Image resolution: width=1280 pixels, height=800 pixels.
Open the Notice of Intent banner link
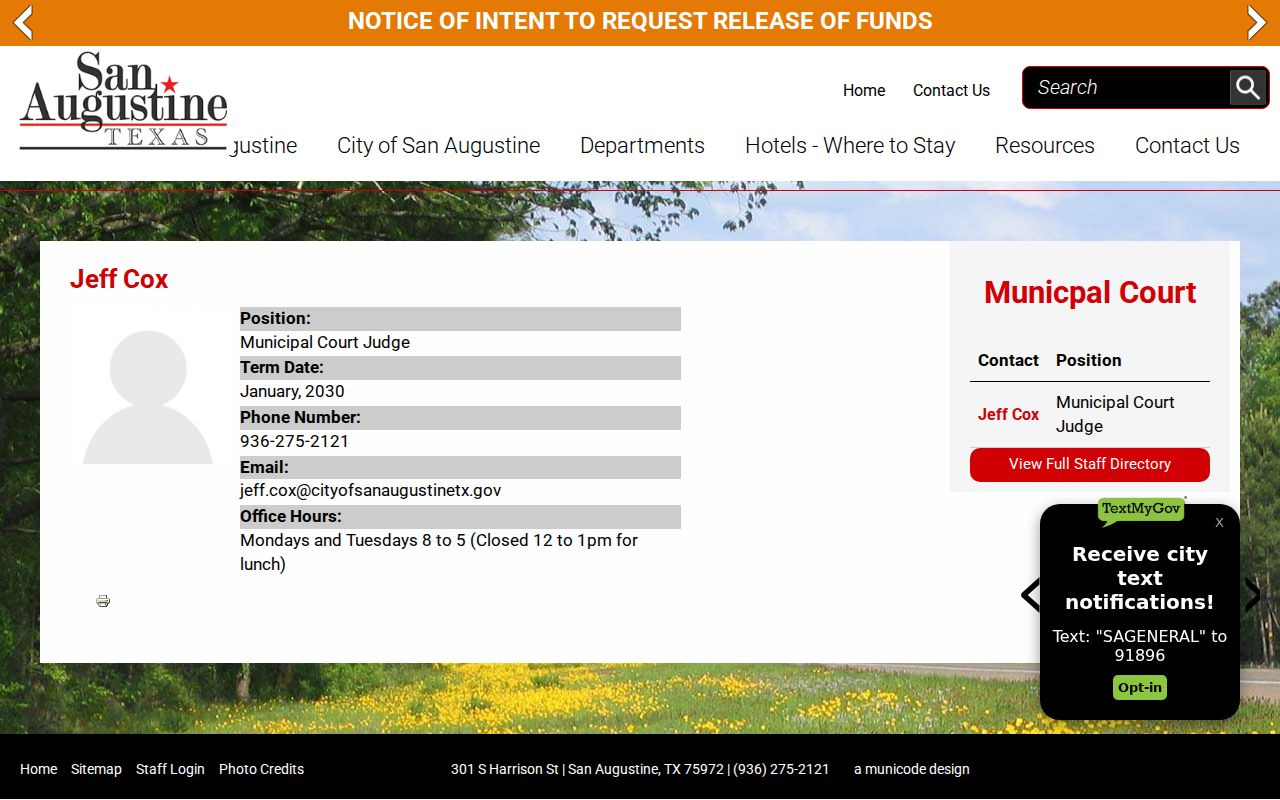pos(640,21)
